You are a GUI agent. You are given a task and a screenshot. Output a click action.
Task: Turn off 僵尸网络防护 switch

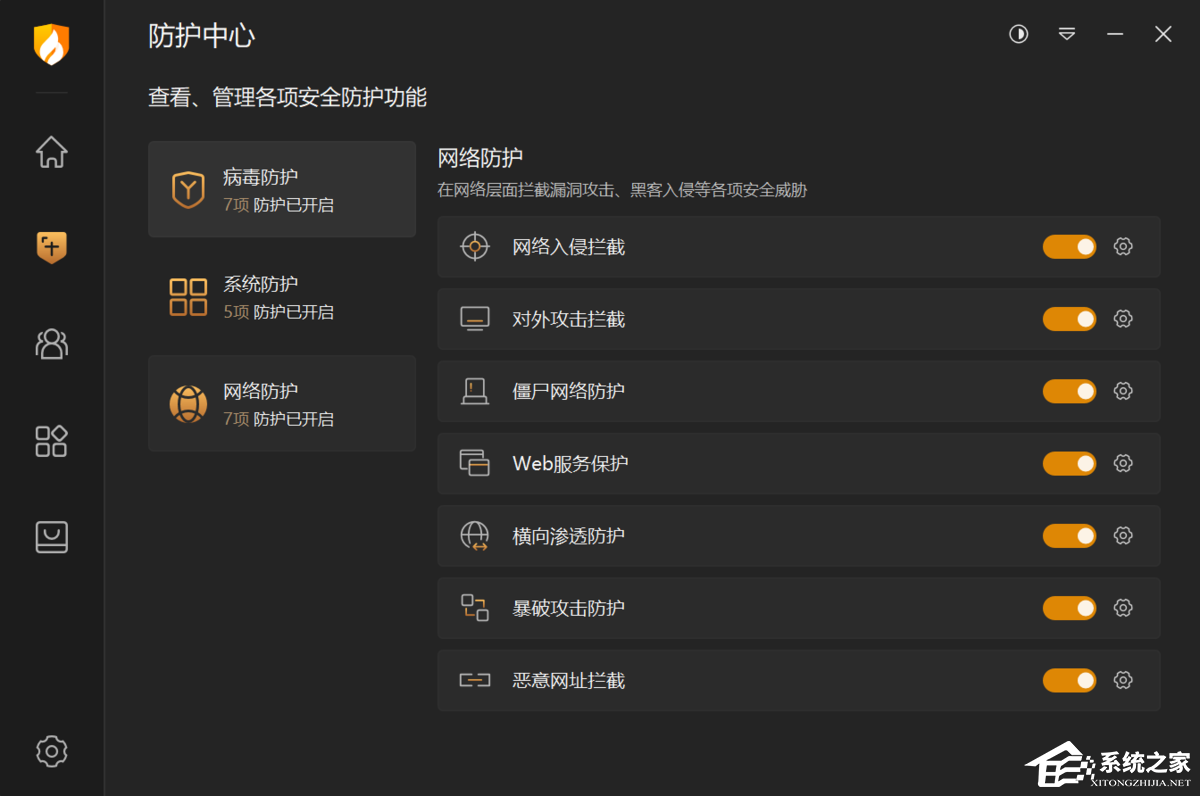coord(1069,391)
